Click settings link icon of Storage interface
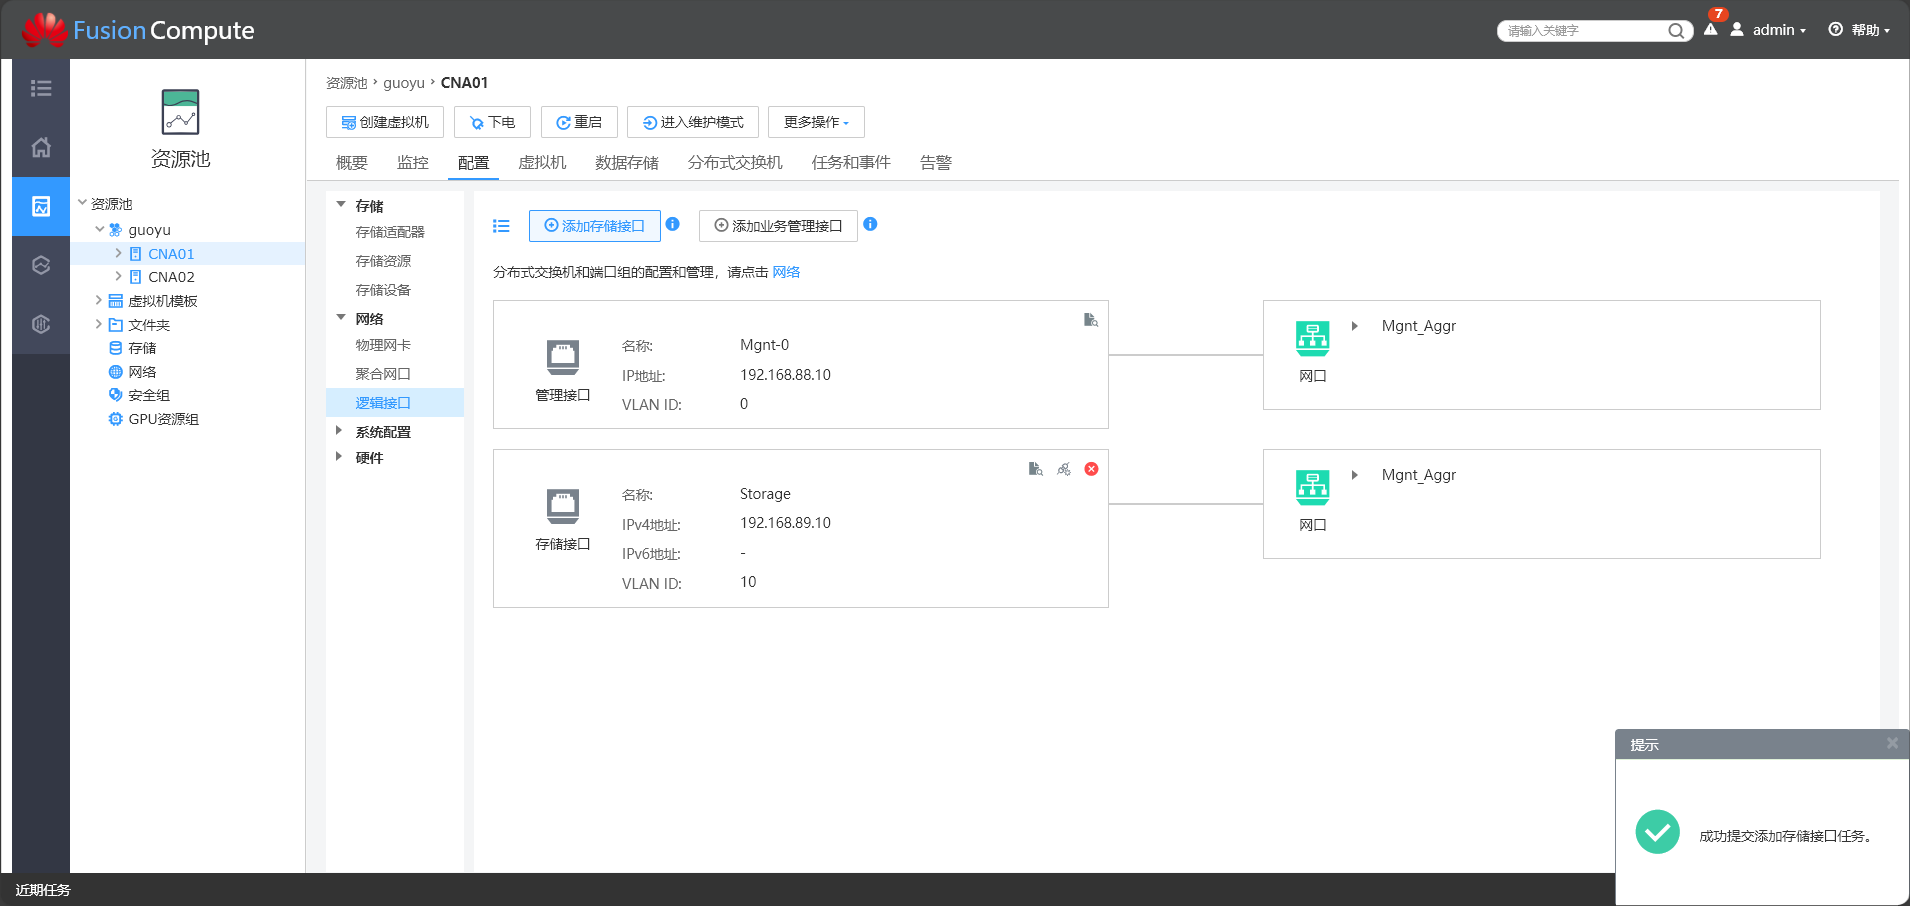Screen dimensions: 1910x906 coord(1064,469)
